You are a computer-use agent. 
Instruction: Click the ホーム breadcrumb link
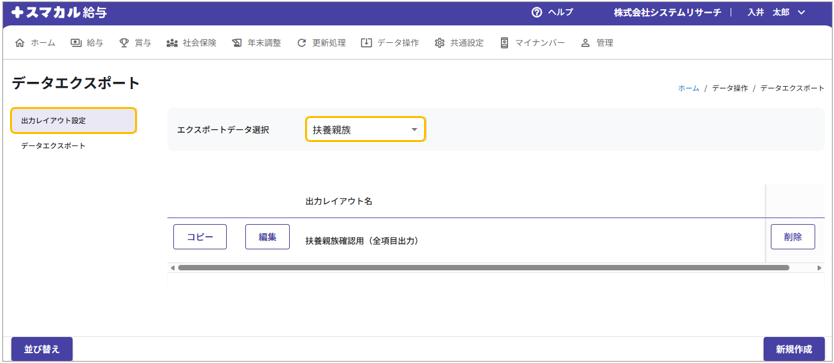(x=688, y=88)
